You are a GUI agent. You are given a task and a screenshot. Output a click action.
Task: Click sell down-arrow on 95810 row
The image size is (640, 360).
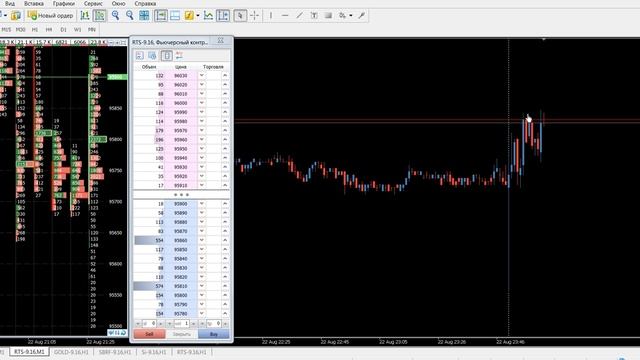[202, 286]
